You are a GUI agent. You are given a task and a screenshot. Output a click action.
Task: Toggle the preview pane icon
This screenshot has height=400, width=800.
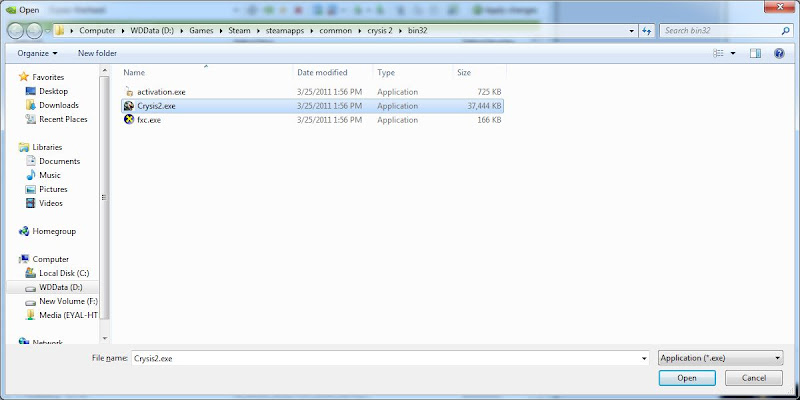[756, 53]
